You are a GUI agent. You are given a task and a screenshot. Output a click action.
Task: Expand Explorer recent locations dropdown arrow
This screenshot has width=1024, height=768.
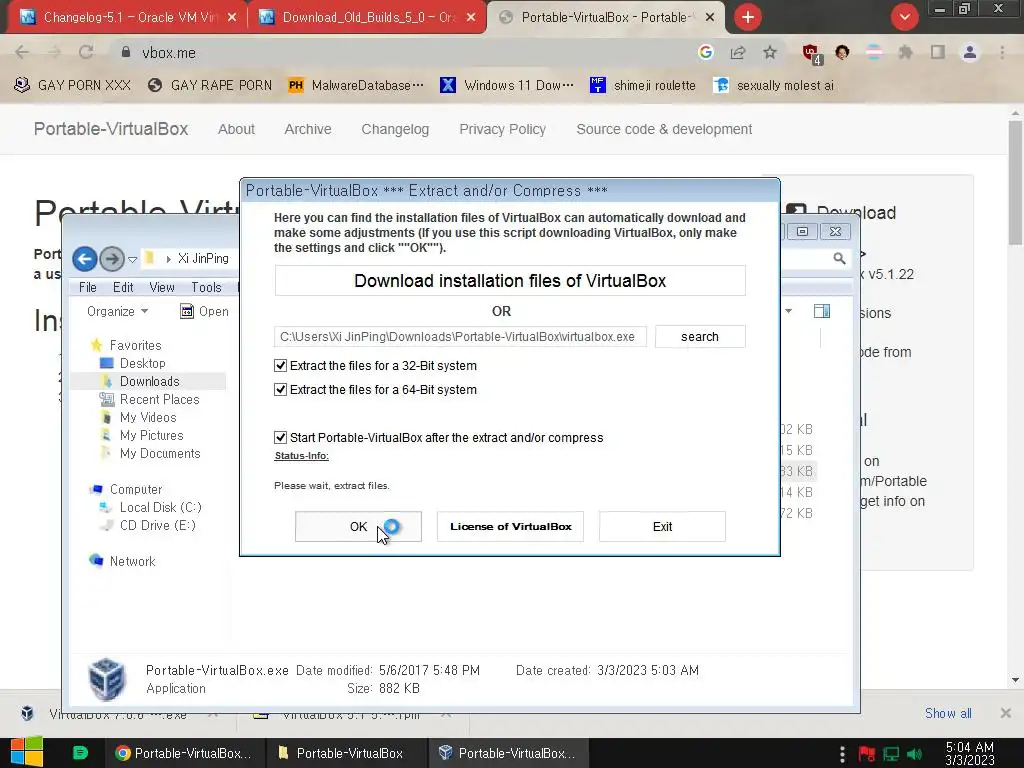coord(133,259)
